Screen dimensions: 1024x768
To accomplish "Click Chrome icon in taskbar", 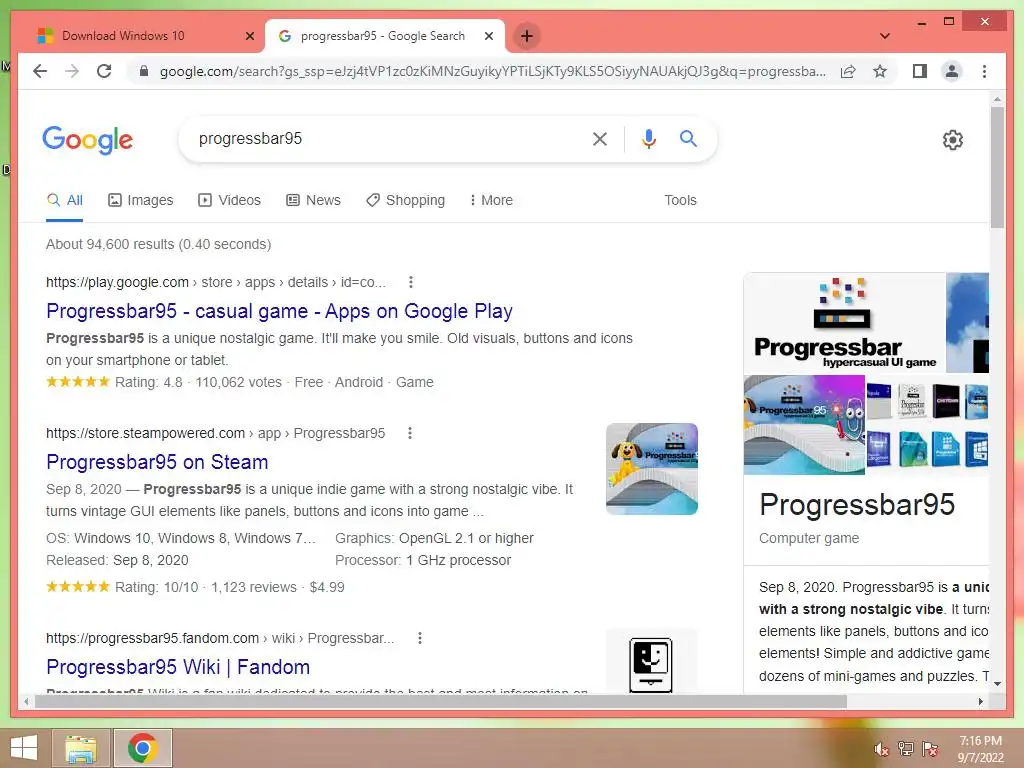I will click(x=142, y=748).
